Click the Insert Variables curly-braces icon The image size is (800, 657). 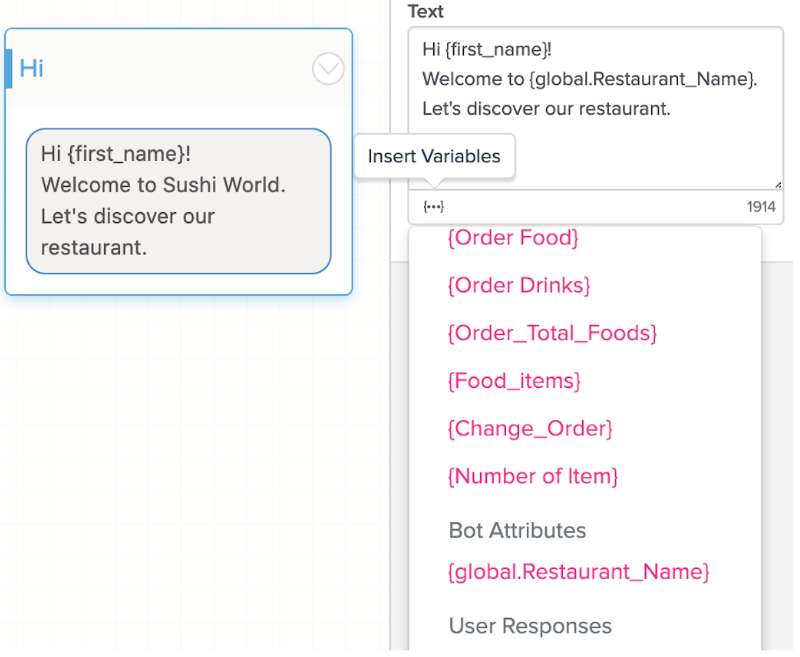click(x=433, y=207)
